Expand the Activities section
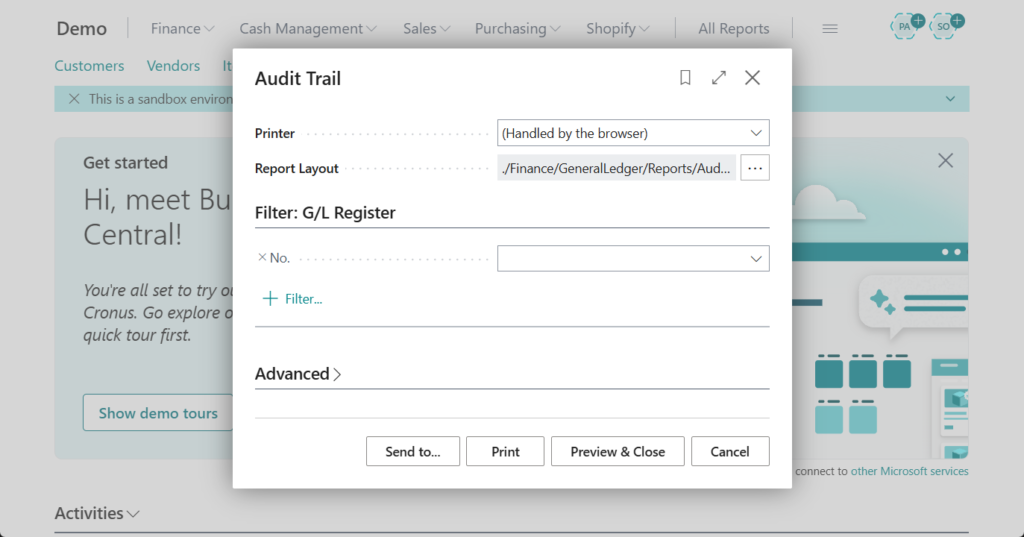This screenshot has height=537, width=1024. pyautogui.click(x=97, y=513)
